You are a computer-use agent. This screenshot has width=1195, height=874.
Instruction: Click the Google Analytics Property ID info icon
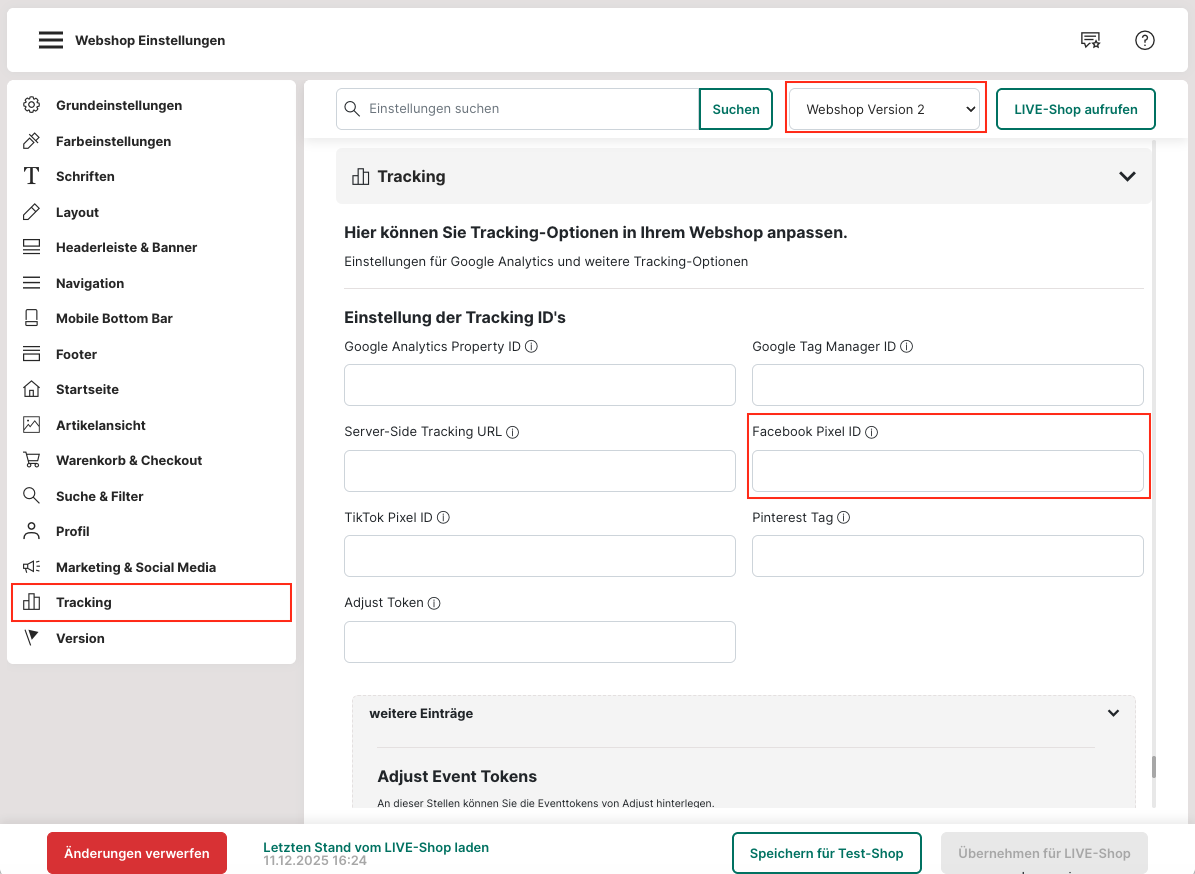click(532, 347)
